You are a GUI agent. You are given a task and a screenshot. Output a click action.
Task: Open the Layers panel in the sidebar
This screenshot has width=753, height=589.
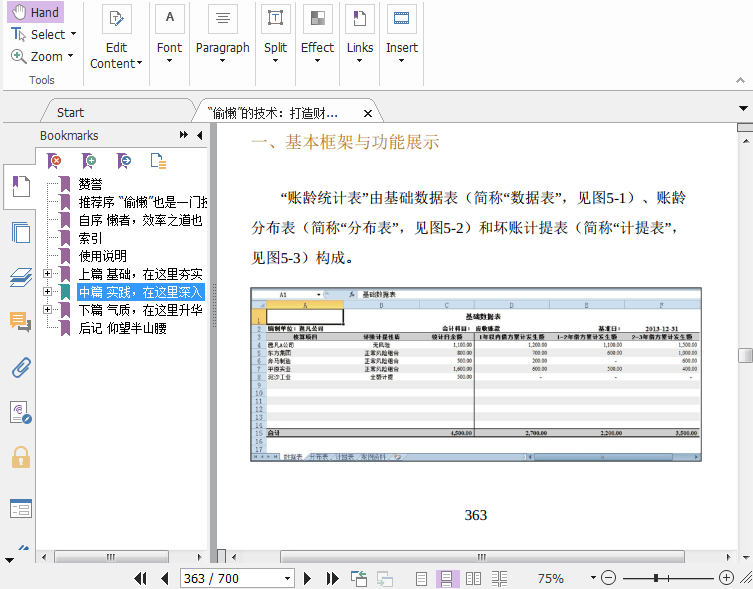click(x=20, y=277)
